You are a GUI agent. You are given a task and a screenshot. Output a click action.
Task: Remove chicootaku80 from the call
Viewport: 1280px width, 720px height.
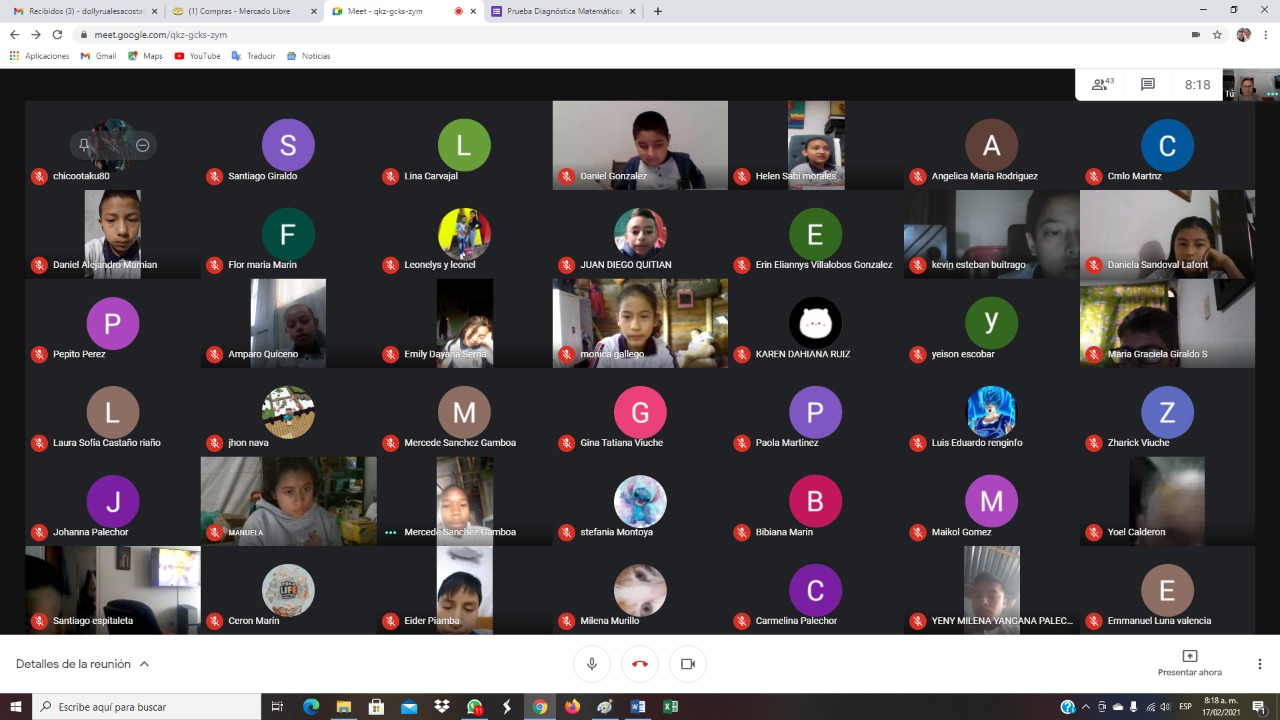pyautogui.click(x=142, y=145)
